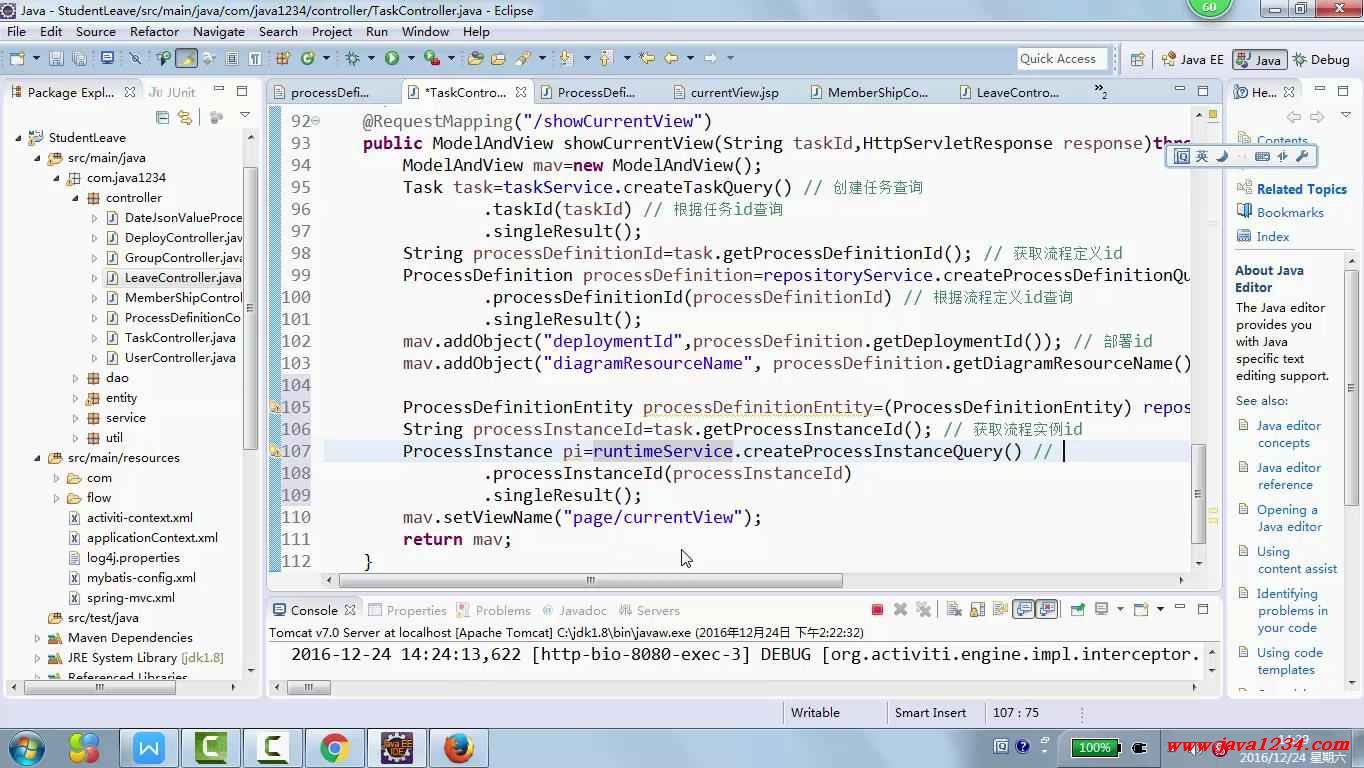Switch to the Javadoc view tab
This screenshot has height=768, width=1364.
[x=574, y=610]
